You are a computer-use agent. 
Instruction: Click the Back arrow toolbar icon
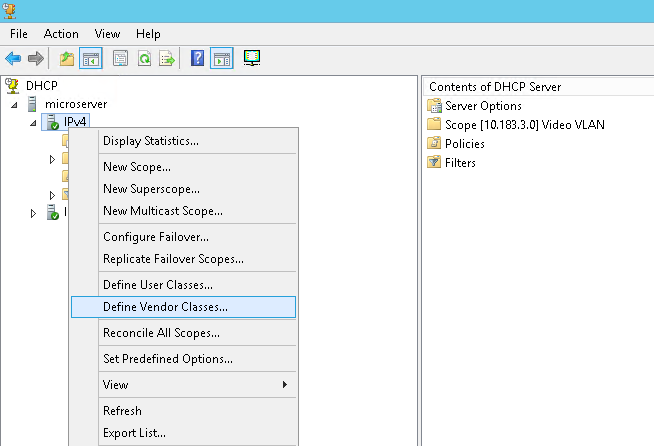click(13, 58)
